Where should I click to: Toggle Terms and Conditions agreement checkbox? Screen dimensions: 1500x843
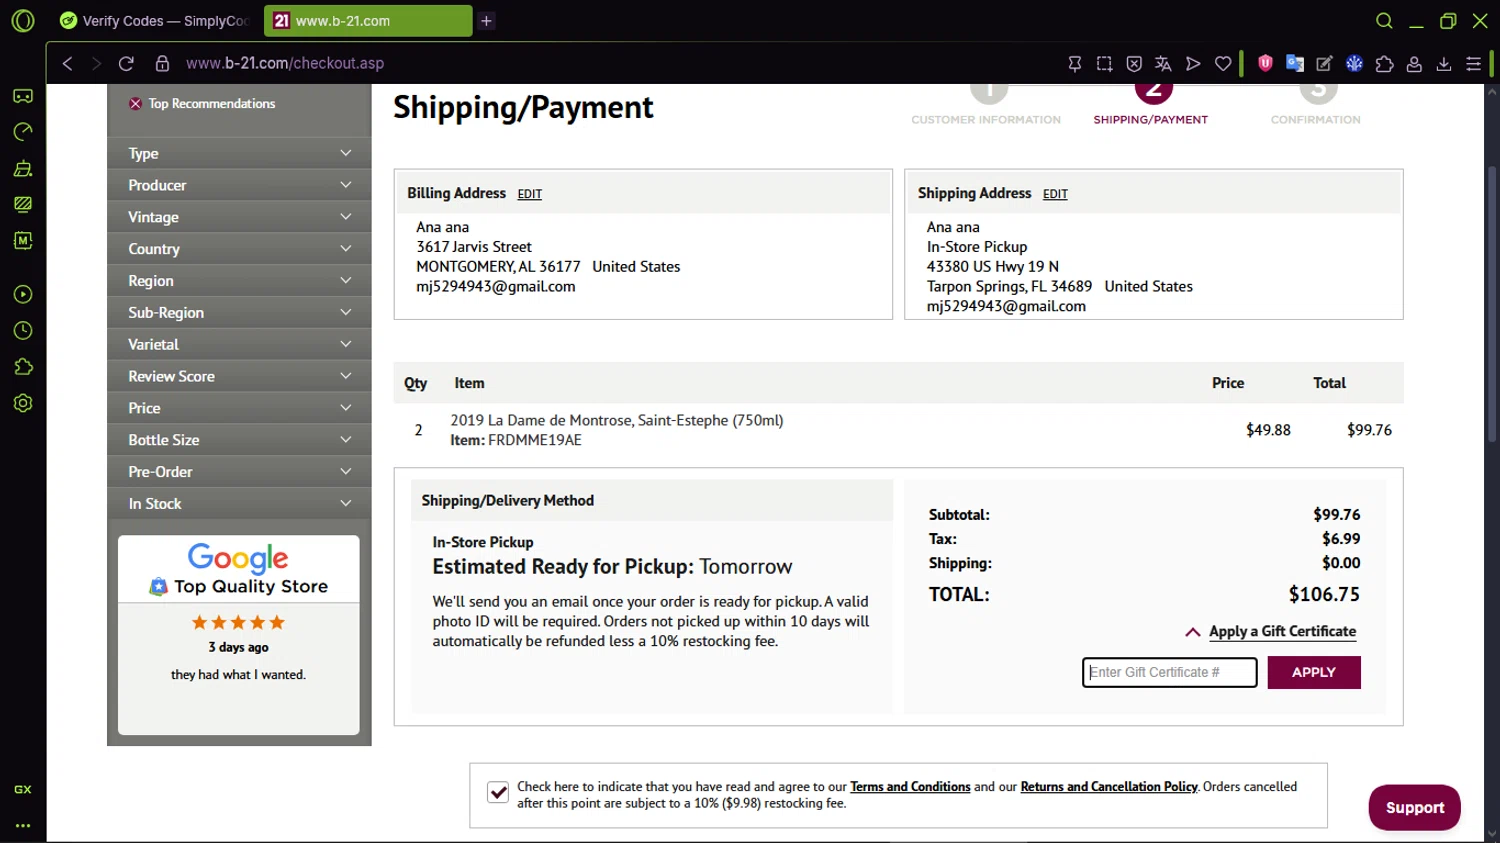(498, 793)
